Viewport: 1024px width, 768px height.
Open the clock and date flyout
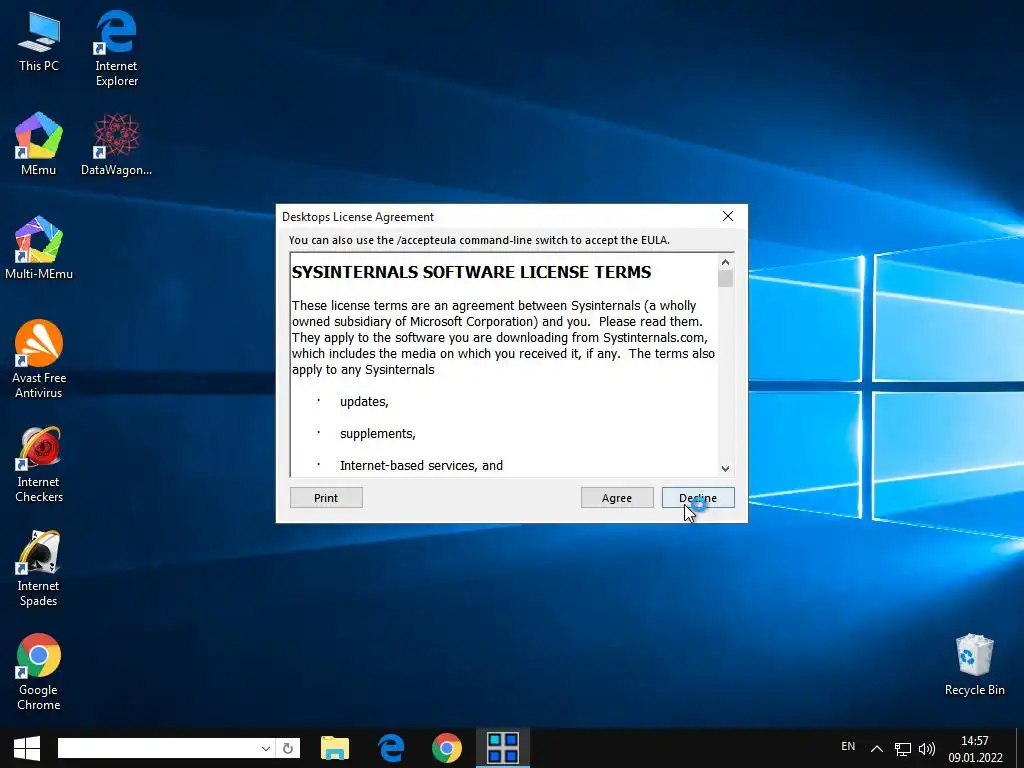[975, 749]
